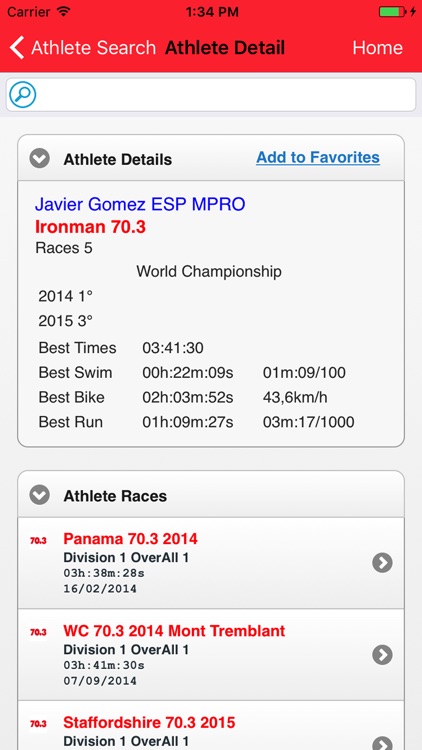Collapse the Athlete Details section chevron
Image resolution: width=422 pixels, height=750 pixels.
click(x=39, y=158)
